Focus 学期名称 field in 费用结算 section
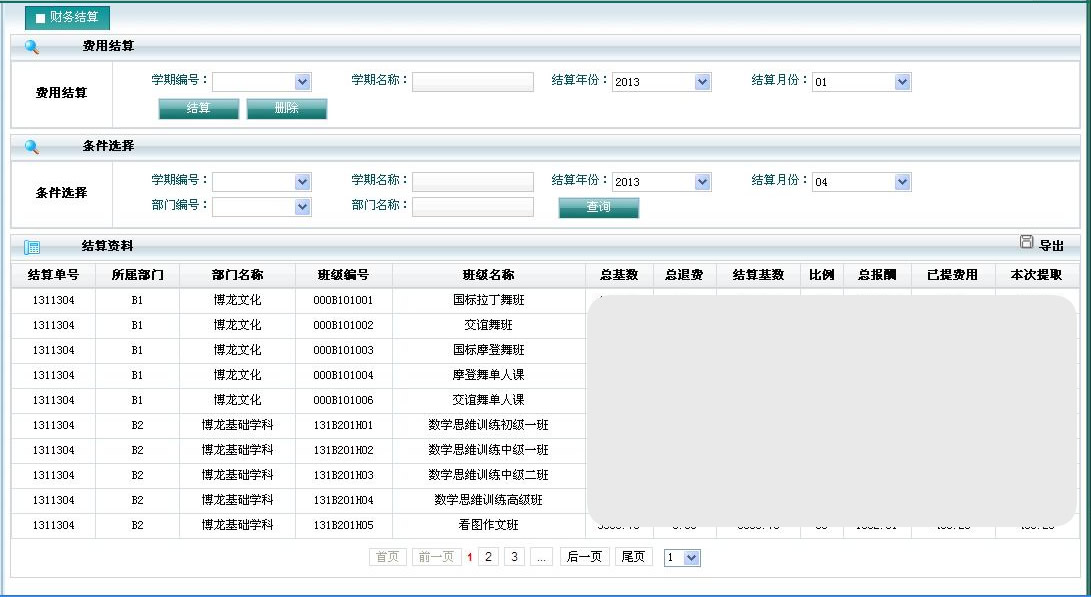This screenshot has width=1091, height=597. (x=472, y=82)
